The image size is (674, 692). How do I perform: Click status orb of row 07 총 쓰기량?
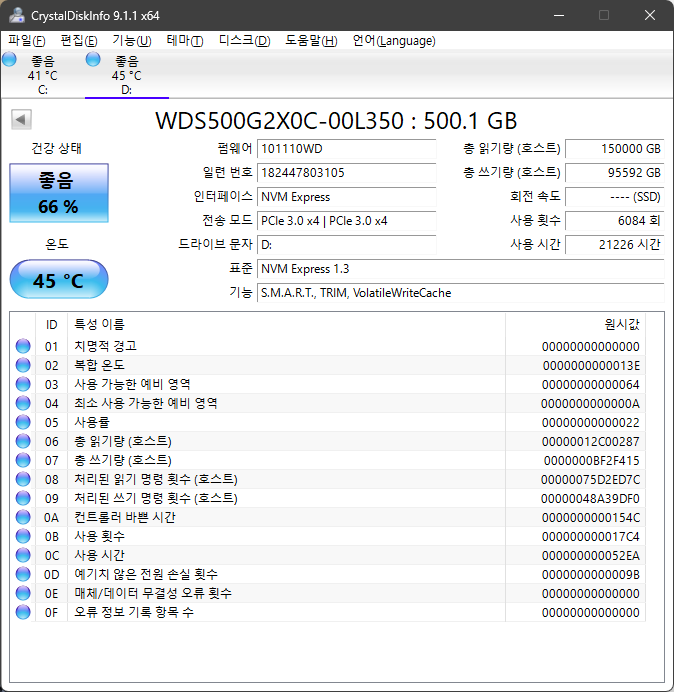pyautogui.click(x=23, y=460)
